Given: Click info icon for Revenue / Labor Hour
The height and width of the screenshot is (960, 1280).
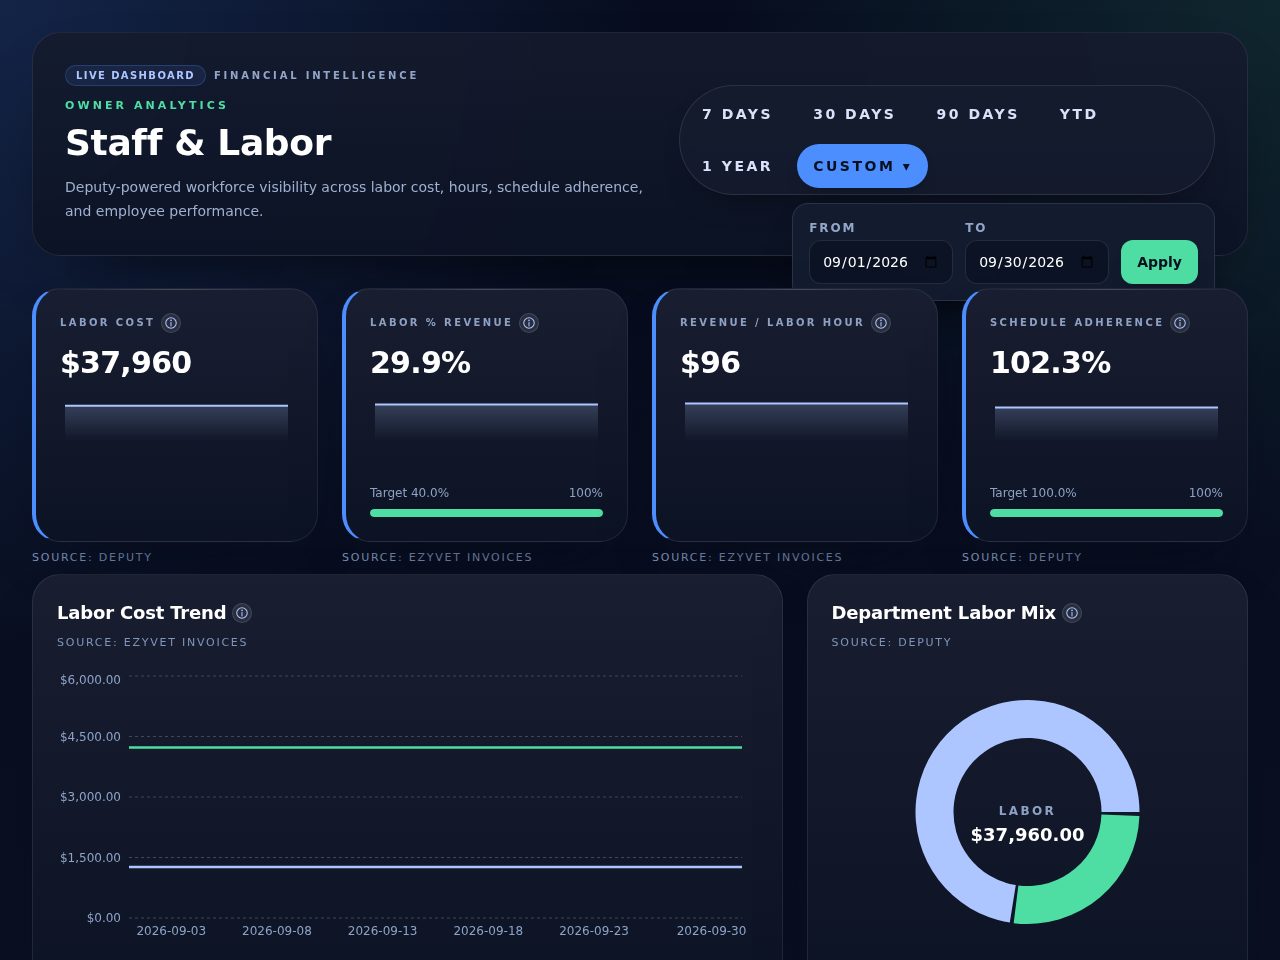Looking at the screenshot, I should (881, 323).
